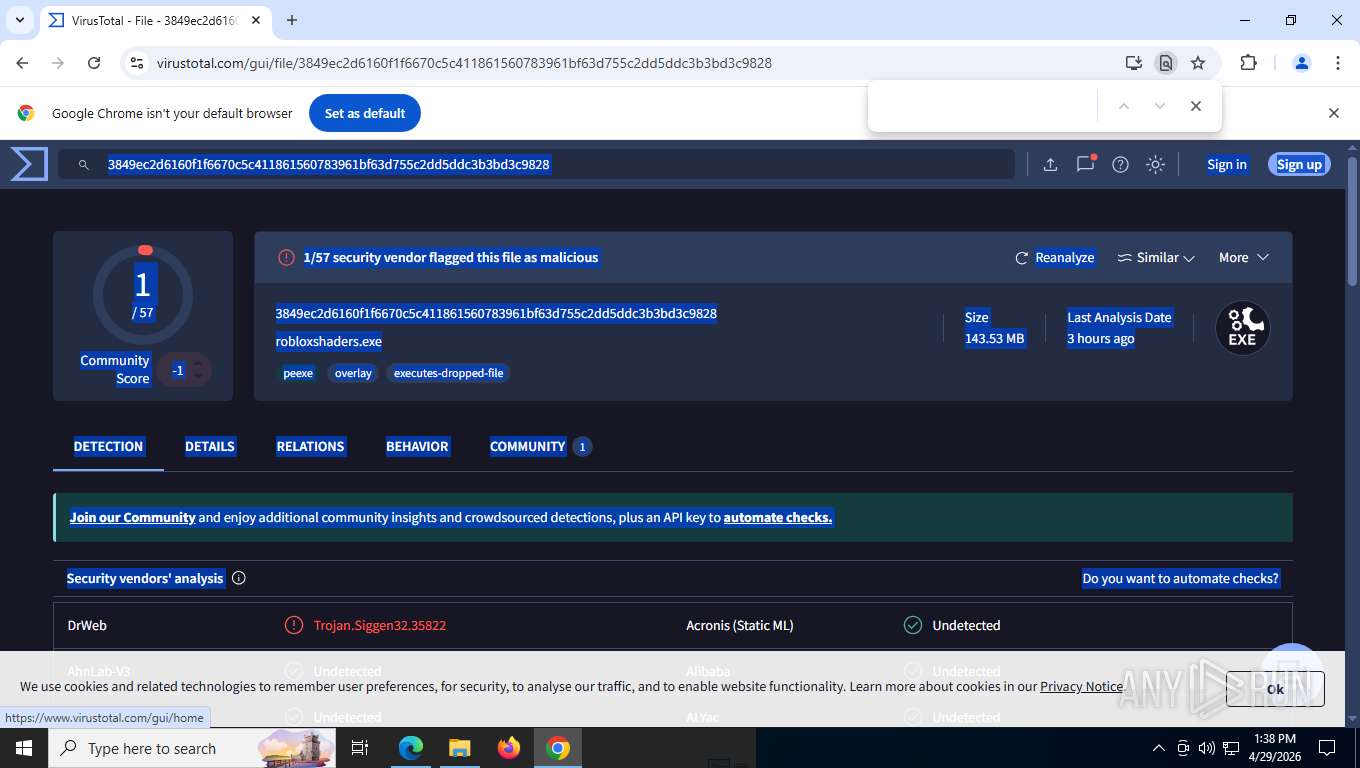
Task: Upload a file via the upload icon
Action: pos(1050,165)
